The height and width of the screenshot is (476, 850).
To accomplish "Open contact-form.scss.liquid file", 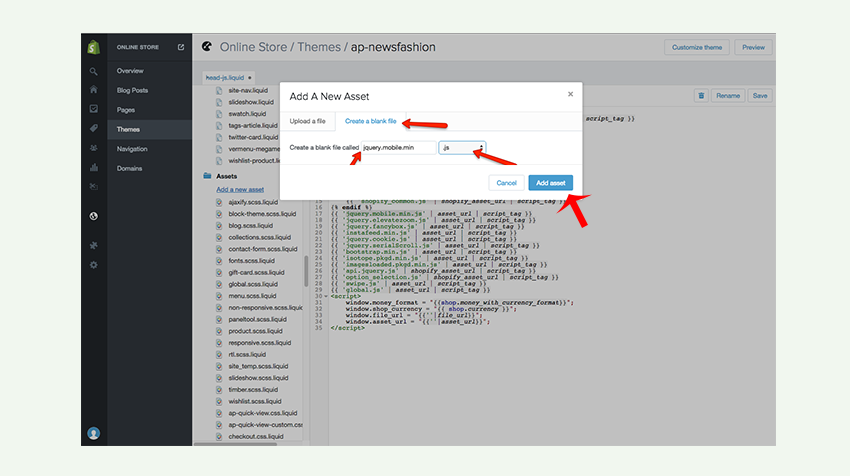I will [x=263, y=249].
